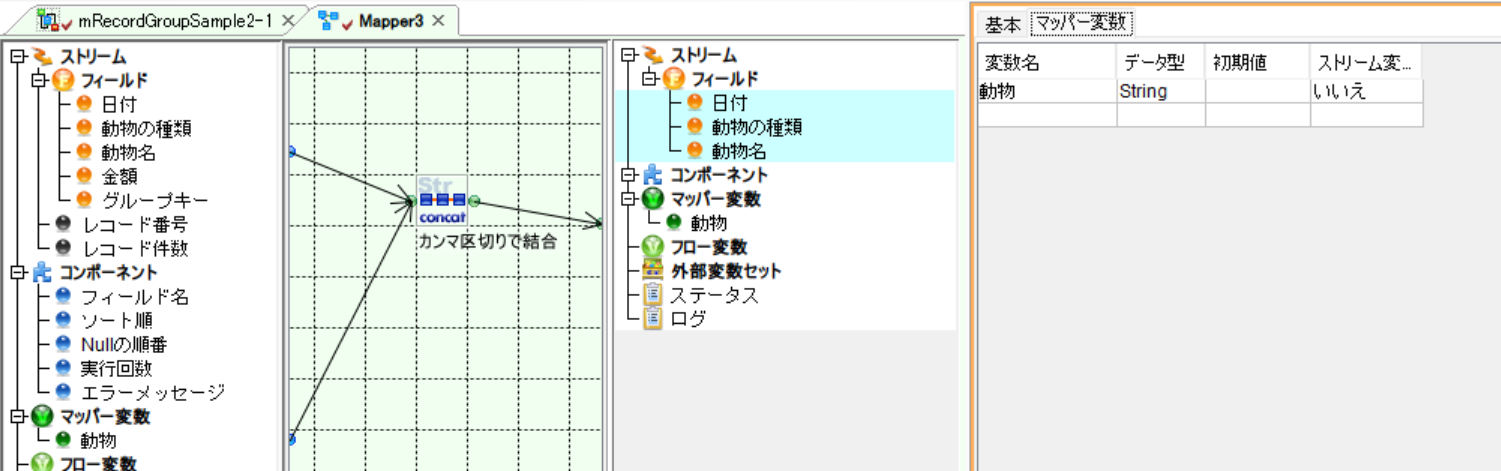Click the orange icon beside 金額

point(84,176)
